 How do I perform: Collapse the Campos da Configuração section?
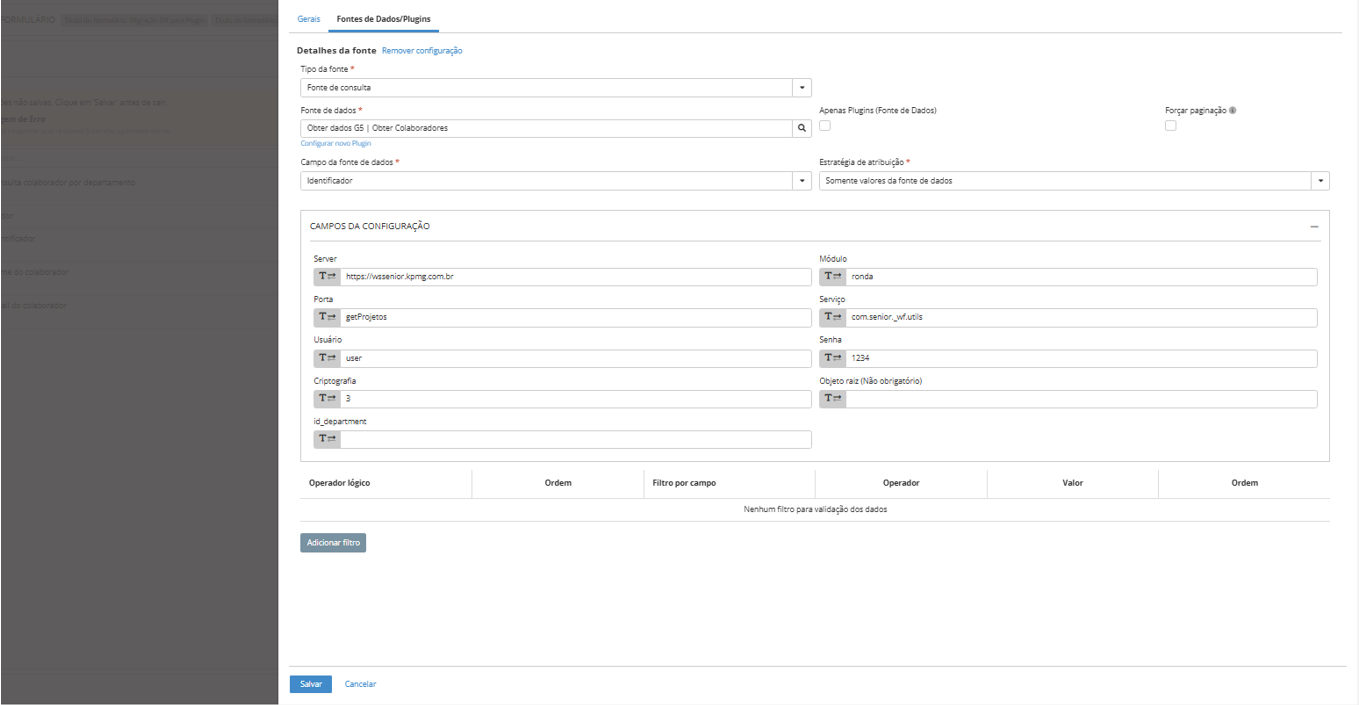pos(1314,227)
